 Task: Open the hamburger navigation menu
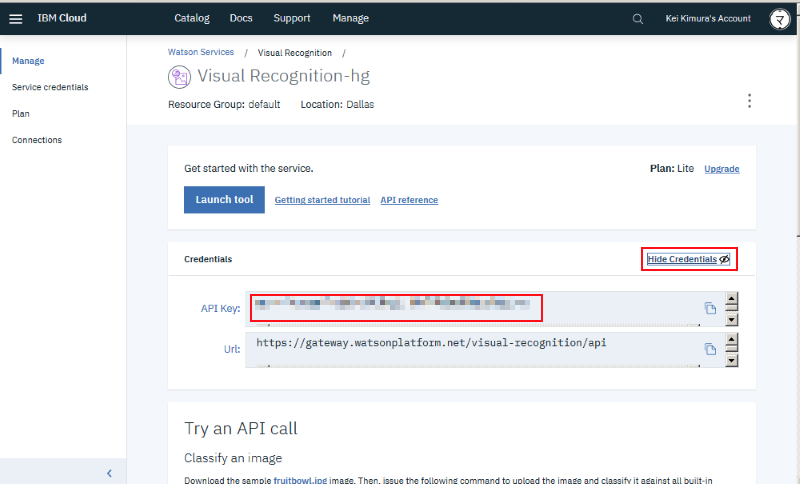(x=16, y=19)
